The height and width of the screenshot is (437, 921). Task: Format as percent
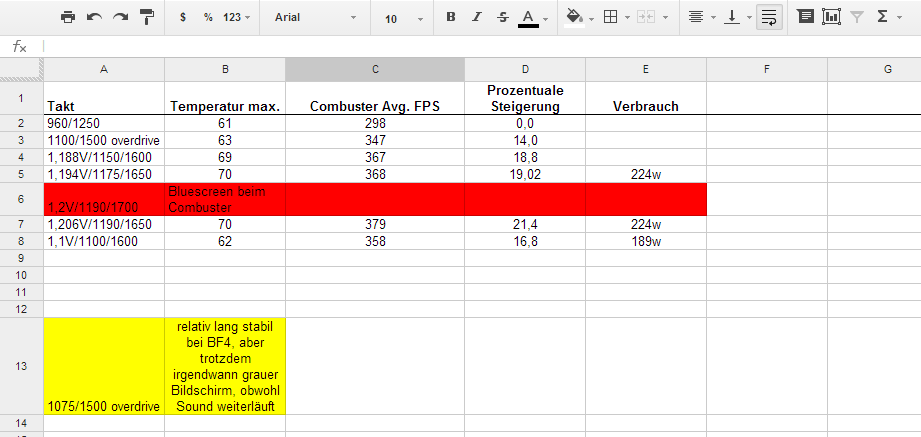tap(208, 17)
